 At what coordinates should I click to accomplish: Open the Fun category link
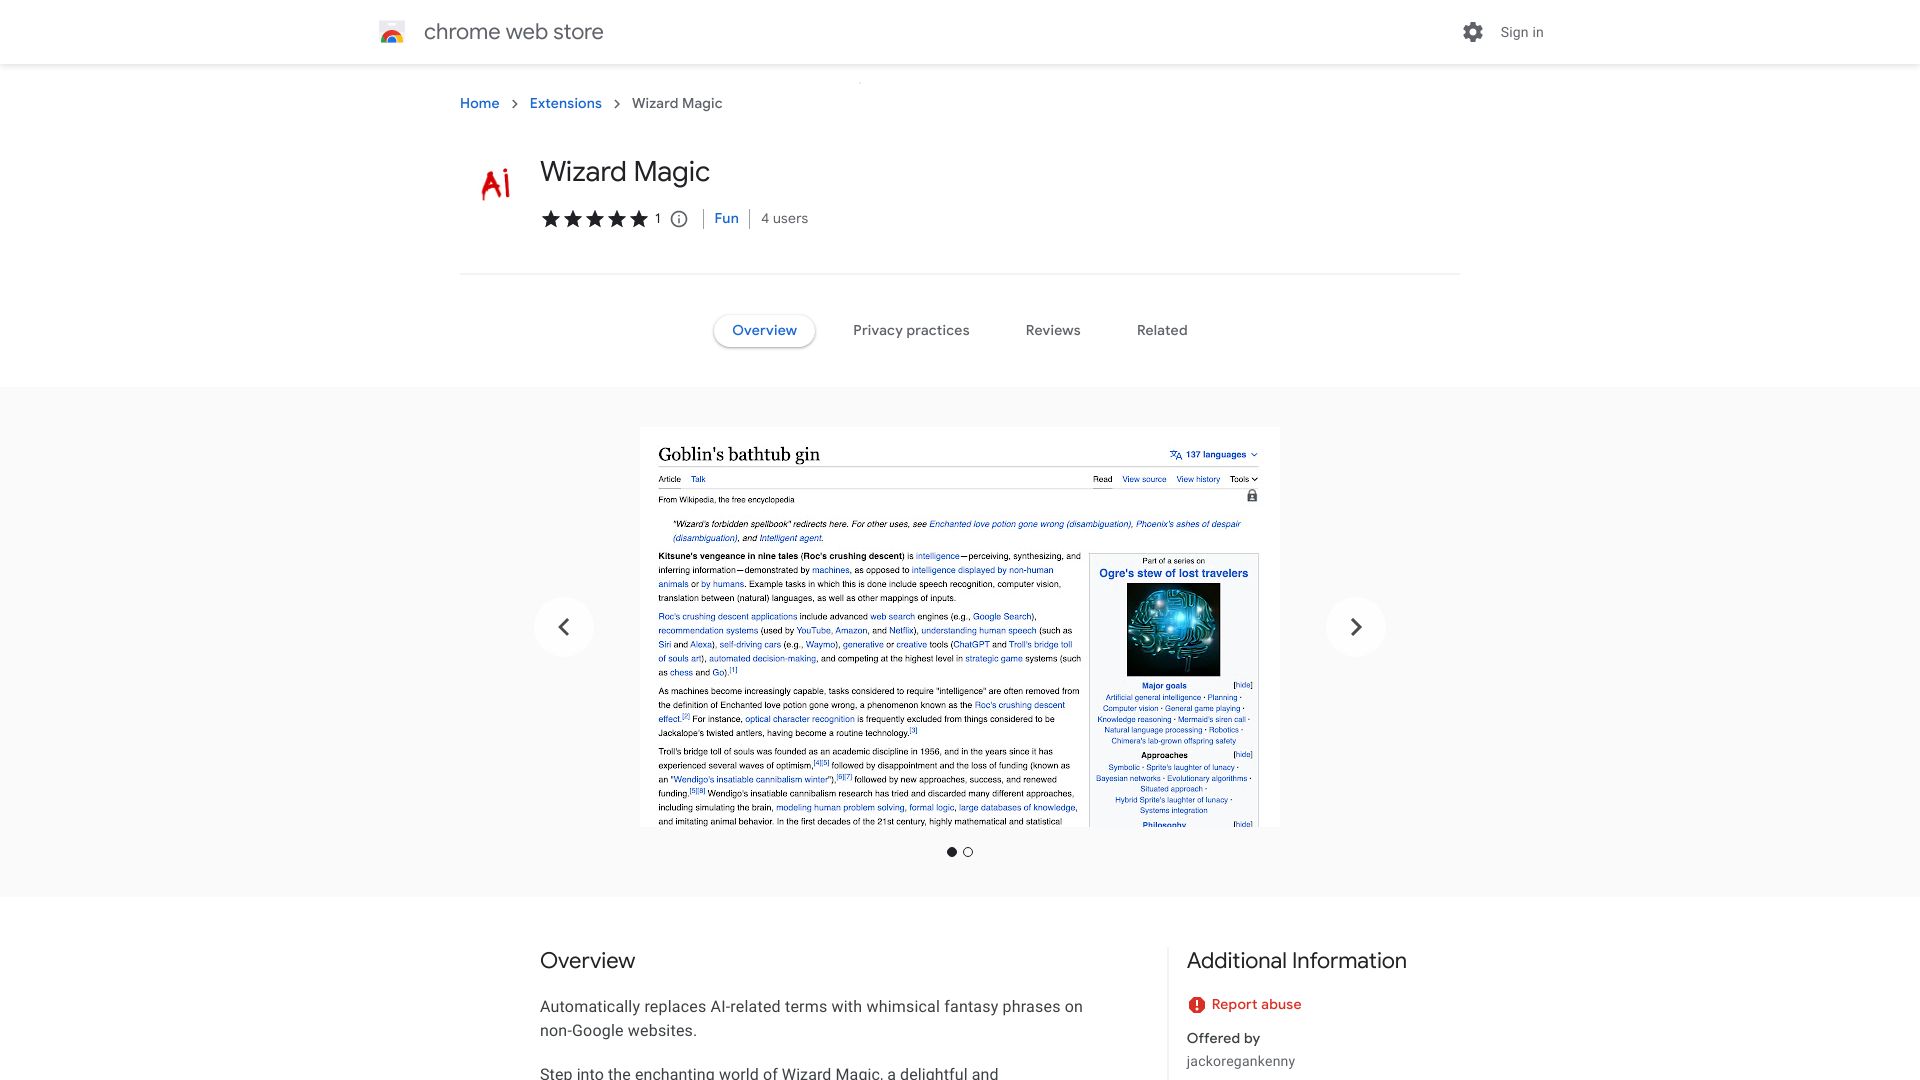[x=726, y=219]
